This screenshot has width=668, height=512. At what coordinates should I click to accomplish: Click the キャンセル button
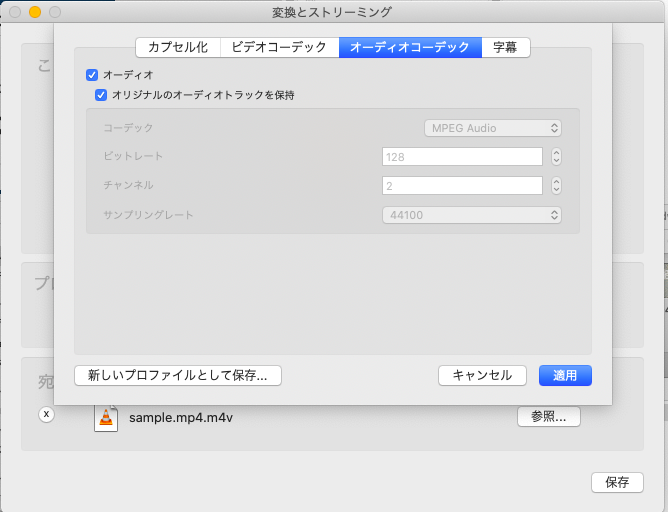(482, 375)
